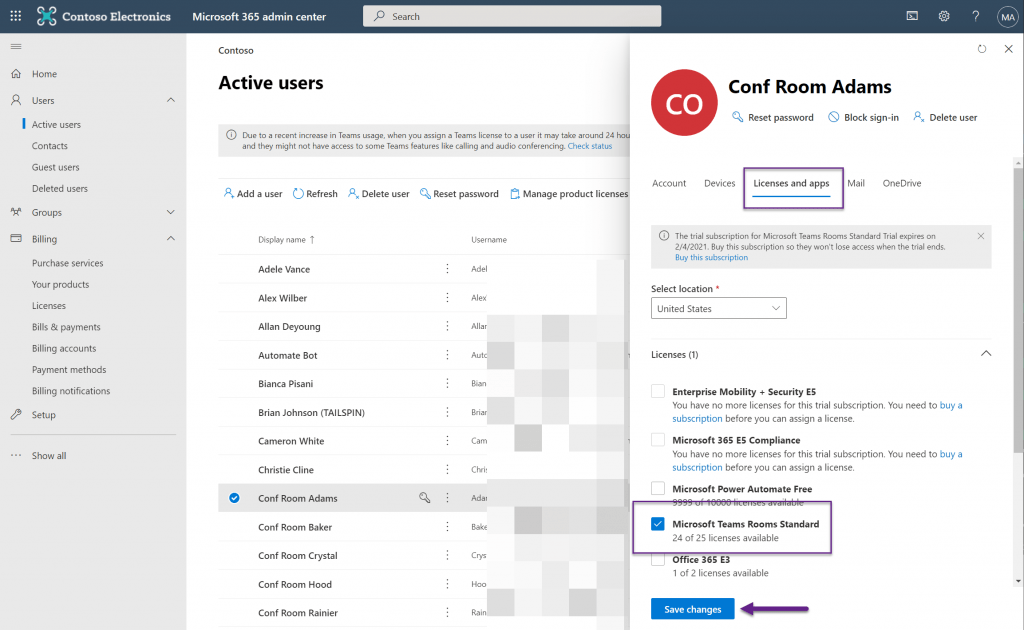1024x630 pixels.
Task: Open more actions for Alex Wilber
Action: [x=447, y=298]
